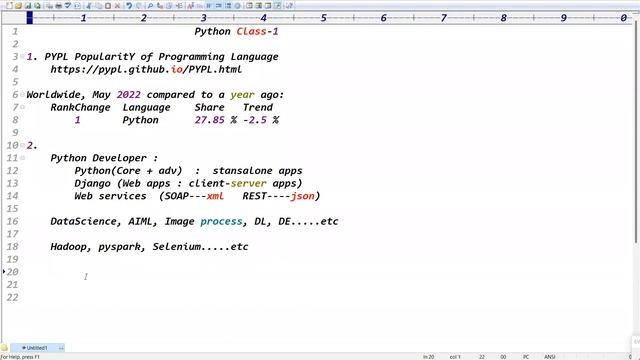This screenshot has width=640, height=360.
Task: Click the Help icon ending the toolbar
Action: point(289,6)
